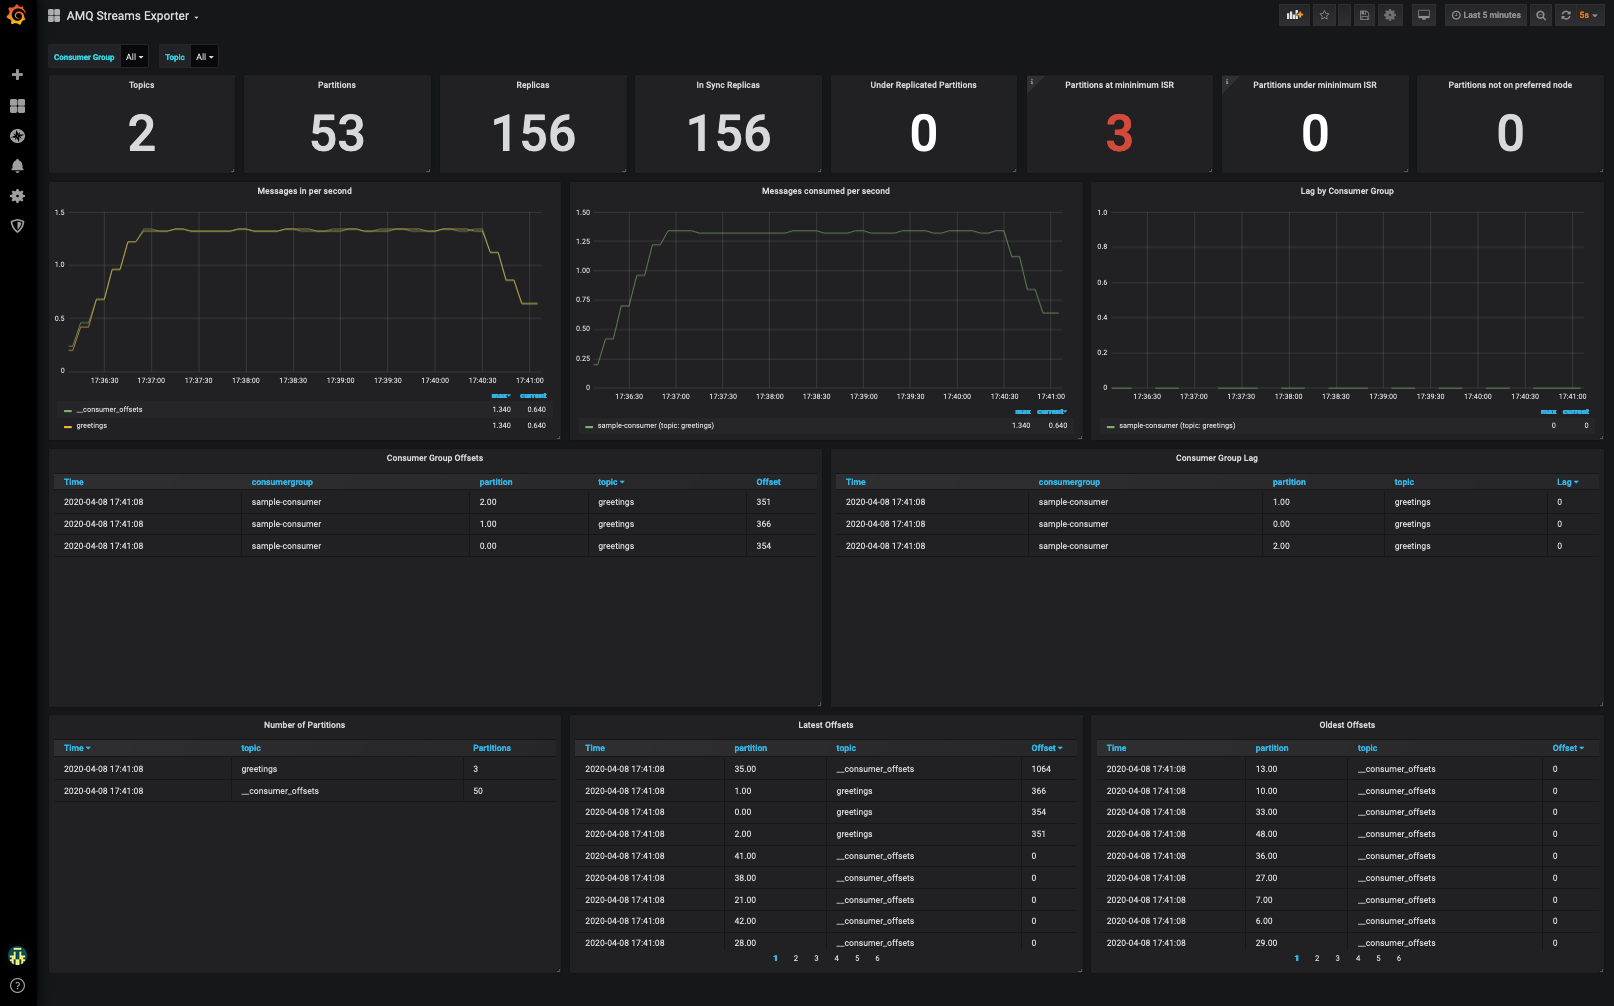Screen dimensions: 1614x1006
Task: Open Alerting via the bell icon
Action: pos(17,166)
